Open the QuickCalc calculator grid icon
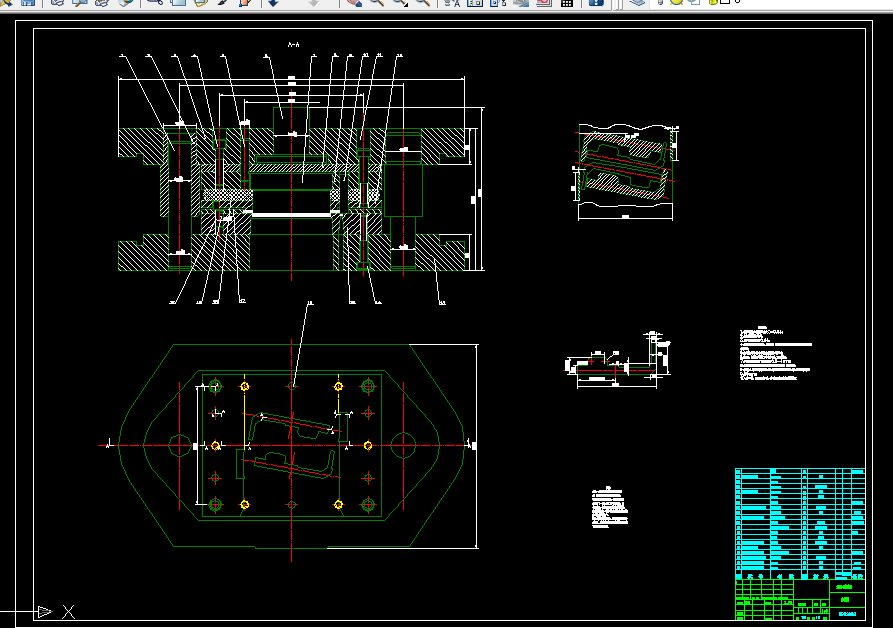Image resolution: width=893 pixels, height=628 pixels. (x=567, y=3)
